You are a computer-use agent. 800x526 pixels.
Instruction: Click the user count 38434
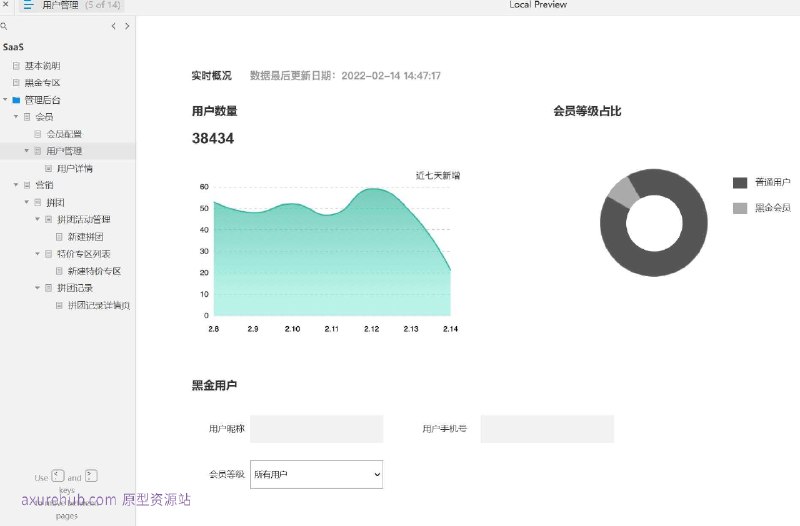(213, 138)
